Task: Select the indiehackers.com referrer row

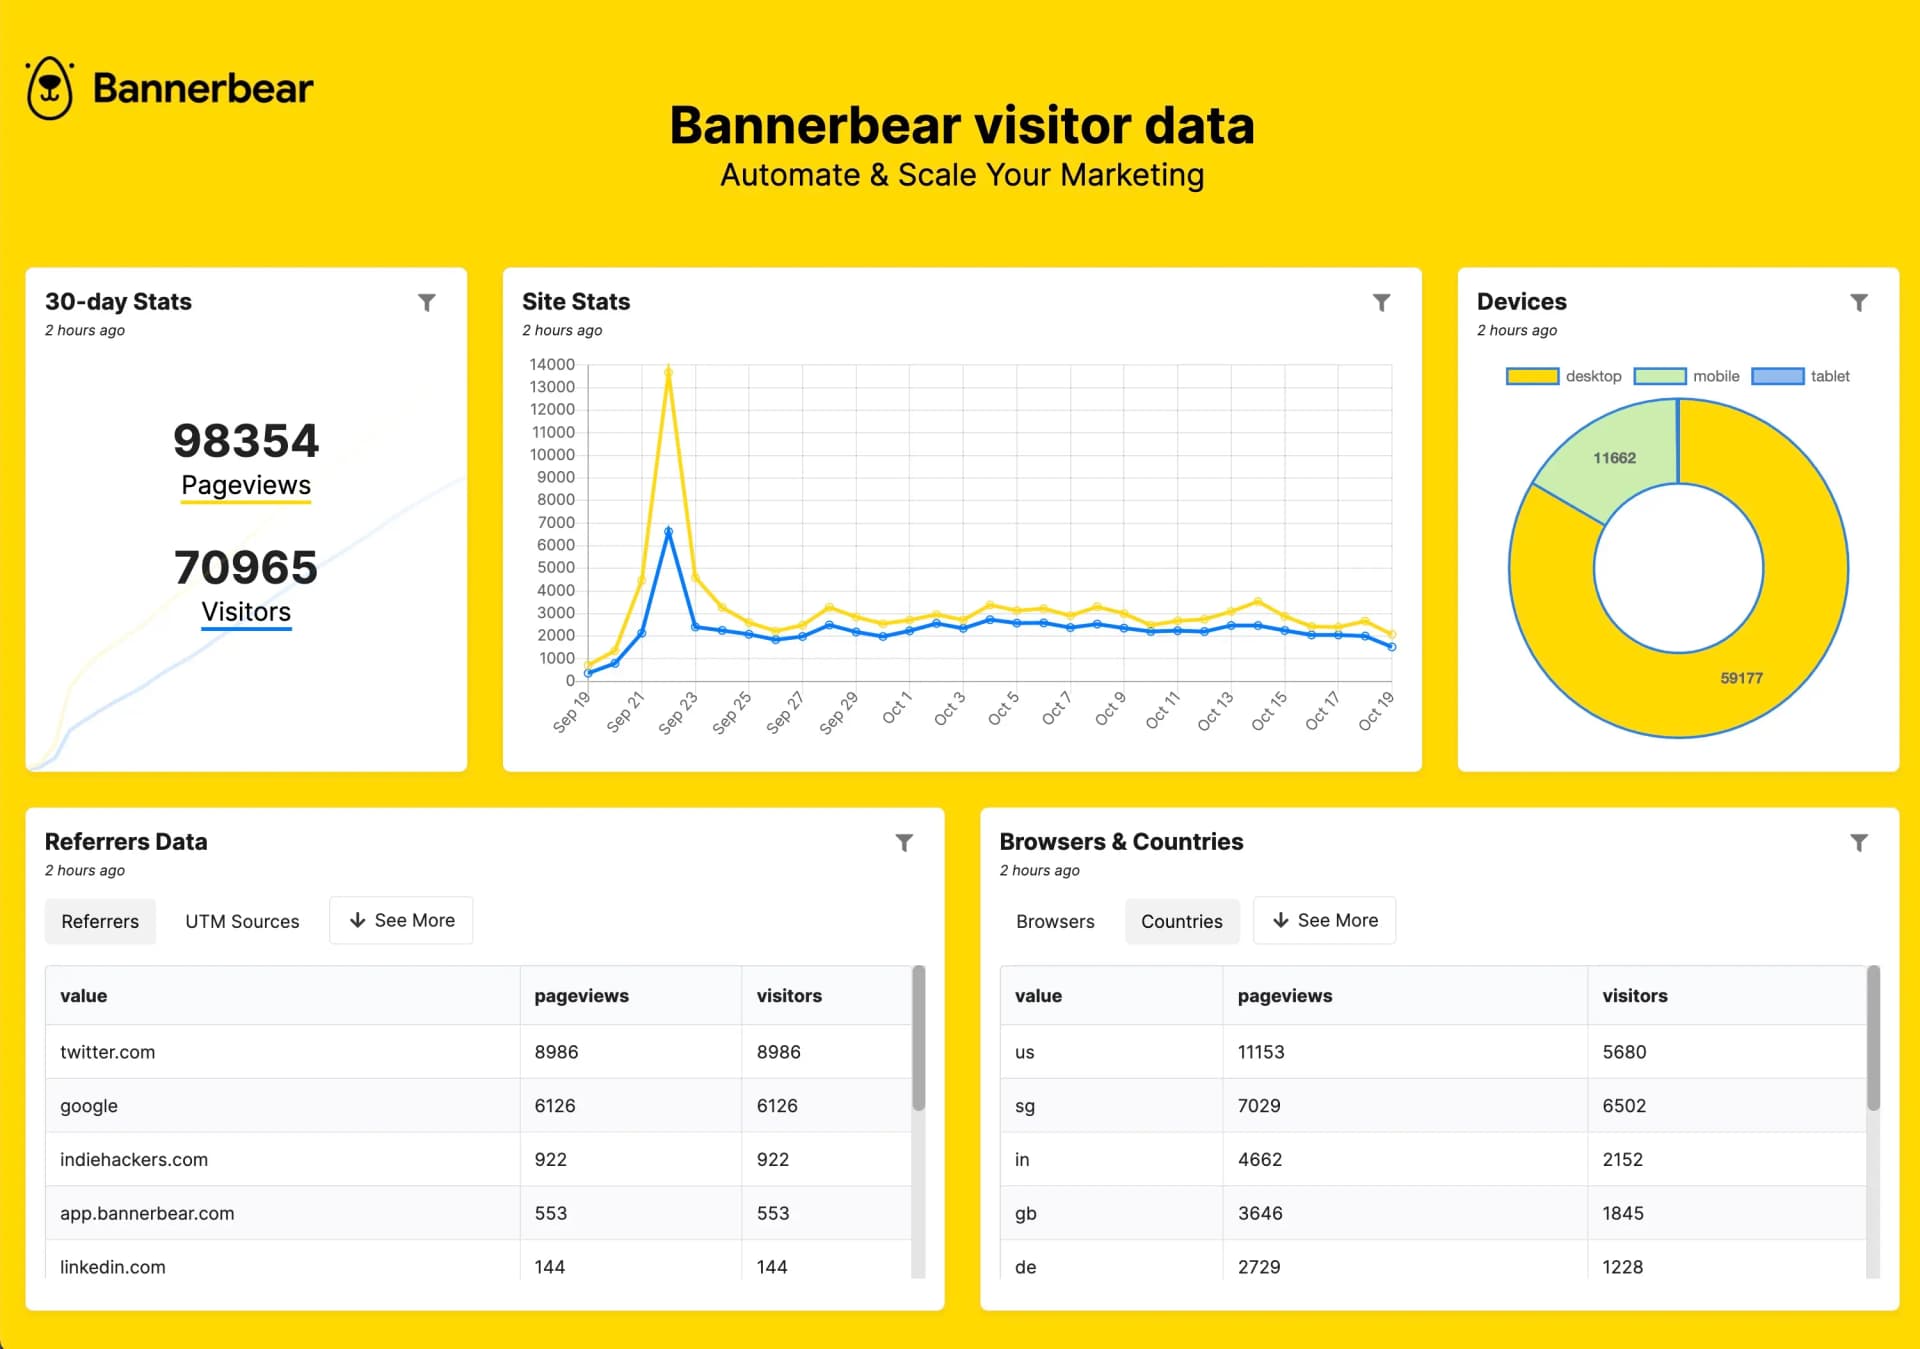Action: click(x=479, y=1160)
